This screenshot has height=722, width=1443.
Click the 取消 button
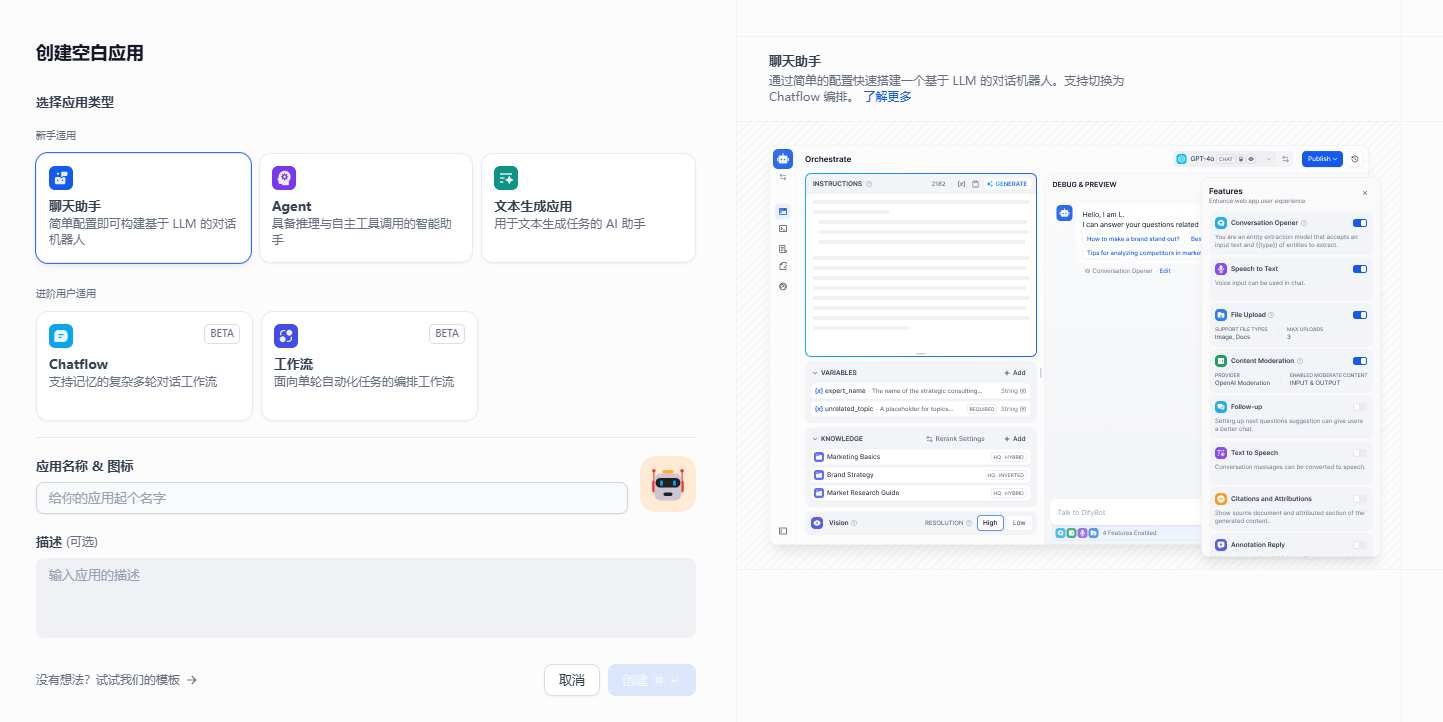tap(571, 680)
